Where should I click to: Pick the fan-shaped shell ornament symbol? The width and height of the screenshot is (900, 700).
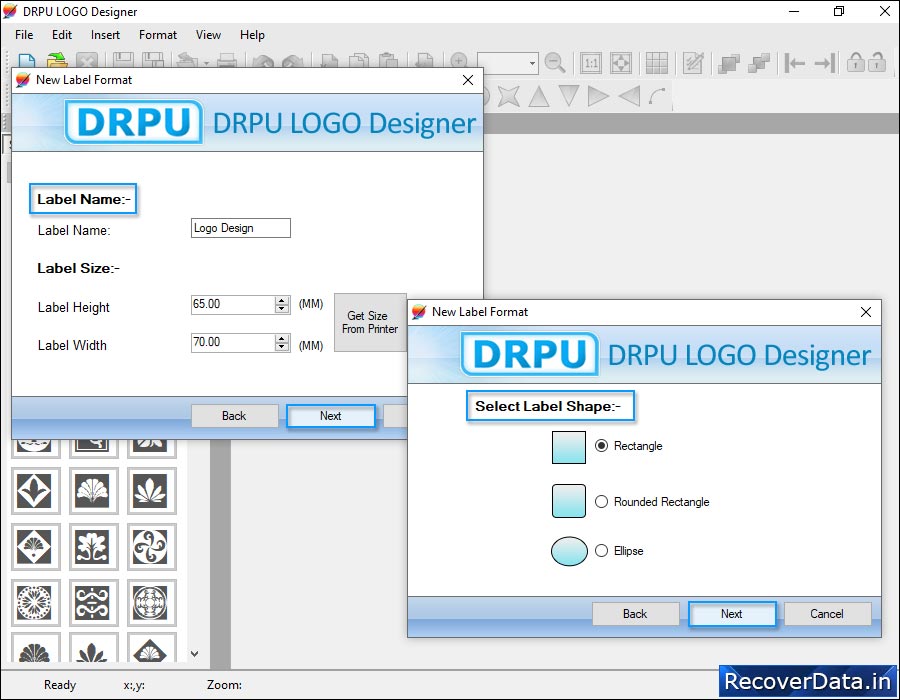93,491
